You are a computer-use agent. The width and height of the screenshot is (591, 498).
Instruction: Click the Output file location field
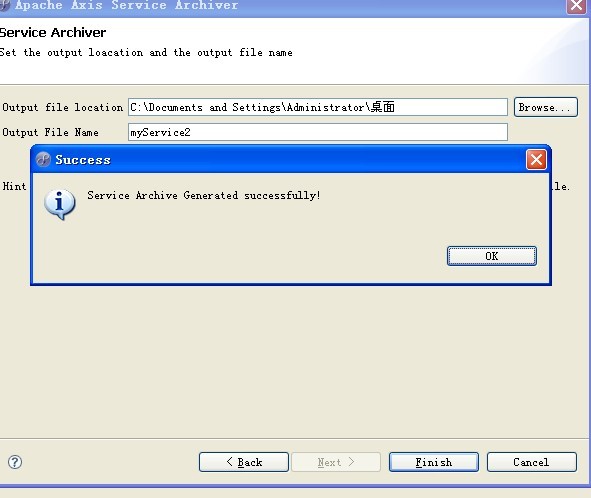(318, 107)
